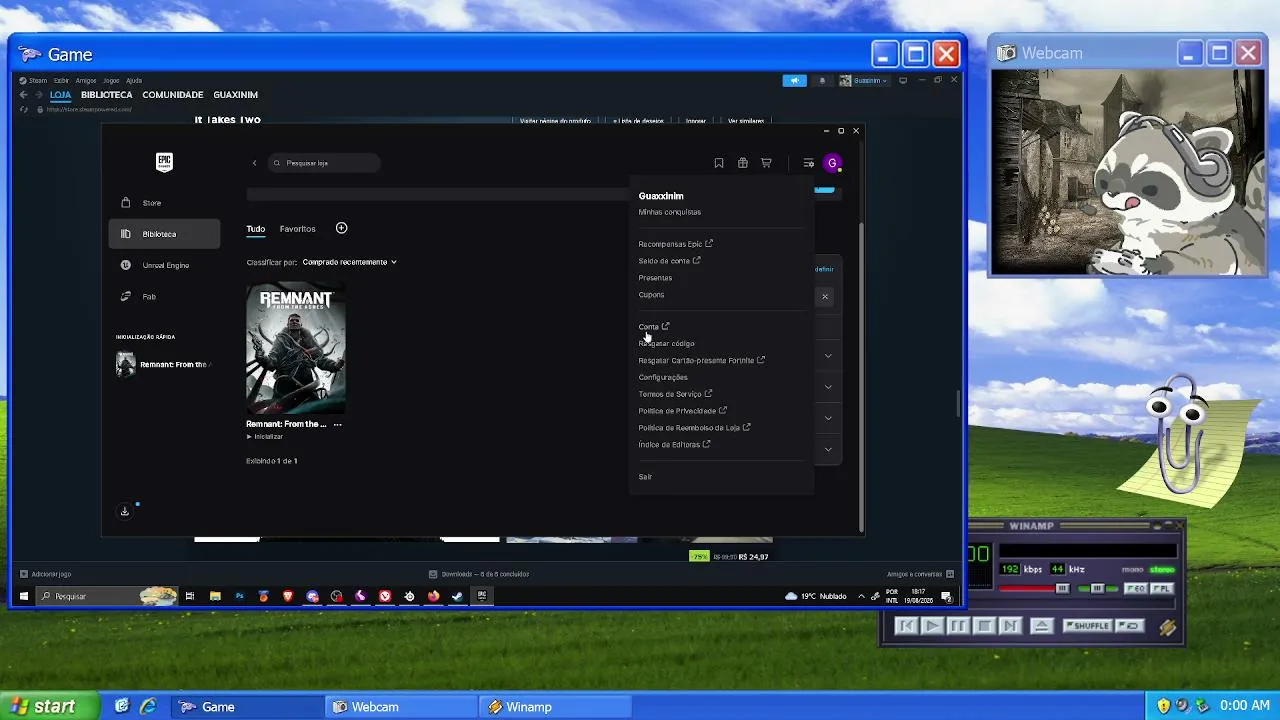Open the sort by Comprado recentemente dropdown
This screenshot has height=720, width=1280.
click(350, 262)
